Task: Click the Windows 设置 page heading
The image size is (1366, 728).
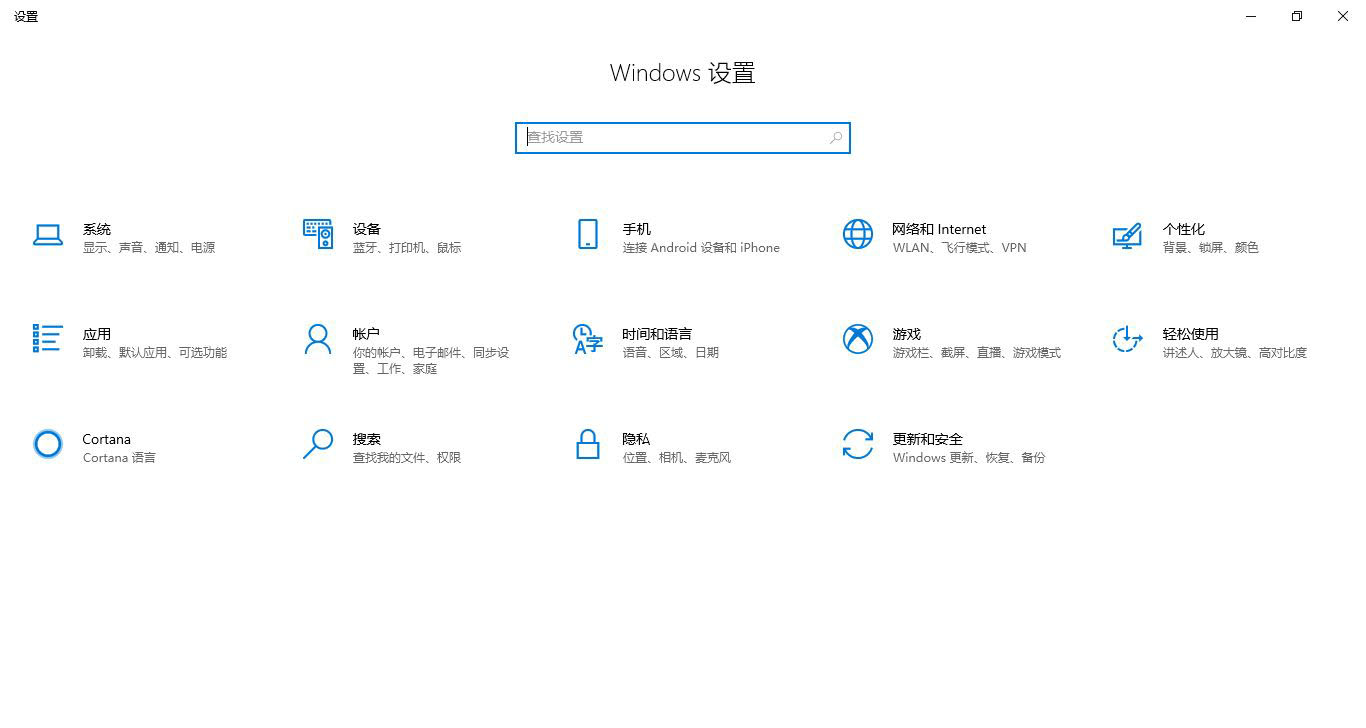Action: pyautogui.click(x=683, y=73)
